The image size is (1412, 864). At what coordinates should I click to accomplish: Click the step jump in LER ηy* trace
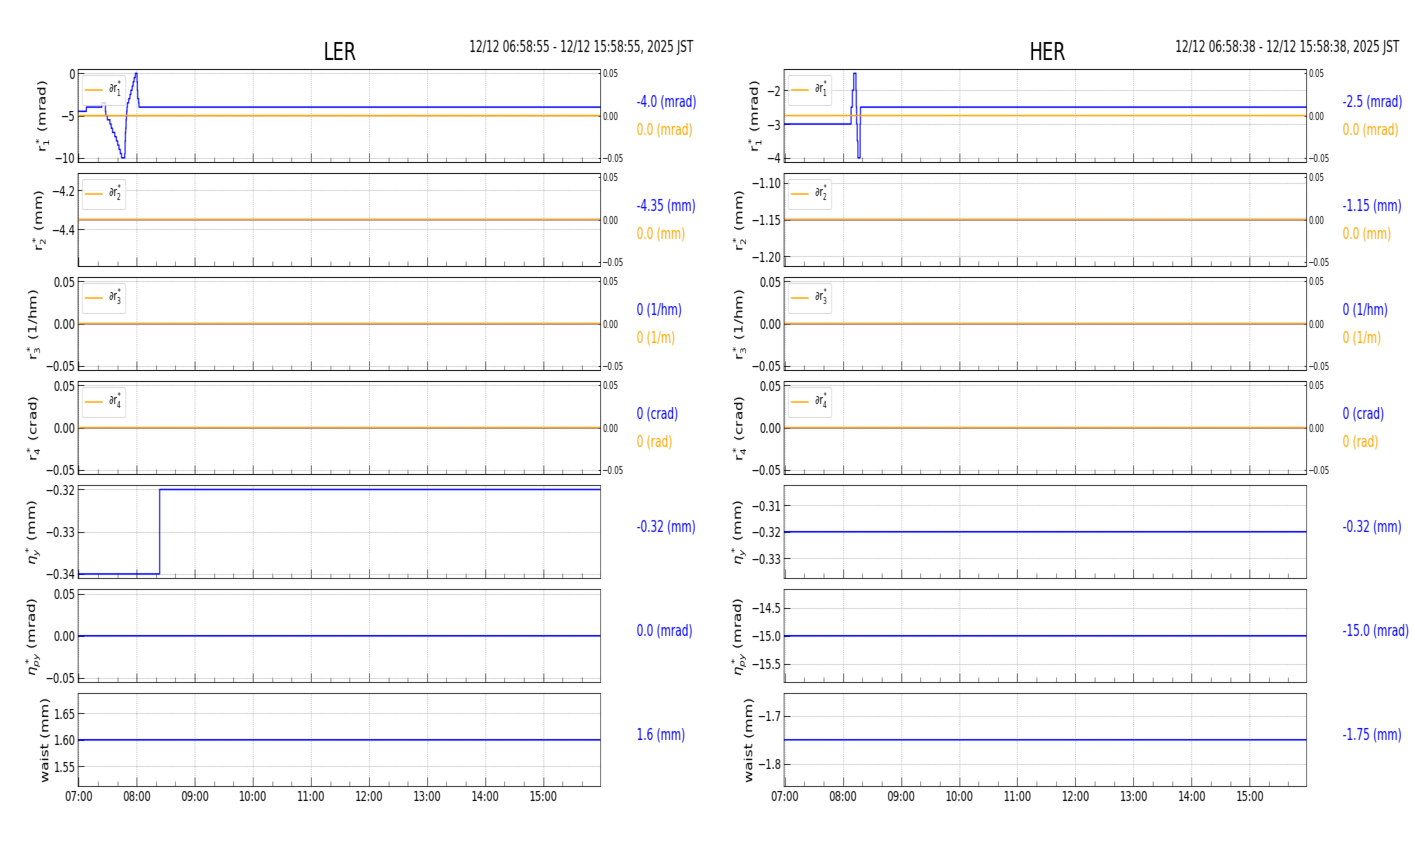pos(159,531)
